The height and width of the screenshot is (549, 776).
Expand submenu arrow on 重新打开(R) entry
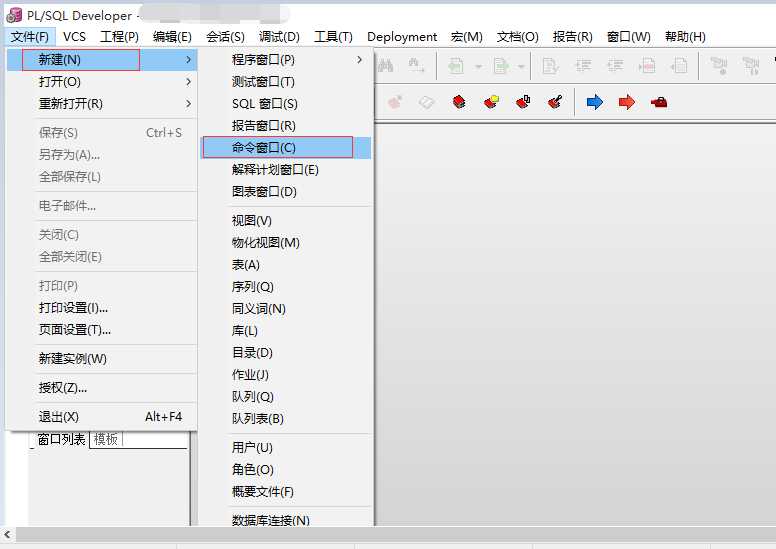point(189,103)
